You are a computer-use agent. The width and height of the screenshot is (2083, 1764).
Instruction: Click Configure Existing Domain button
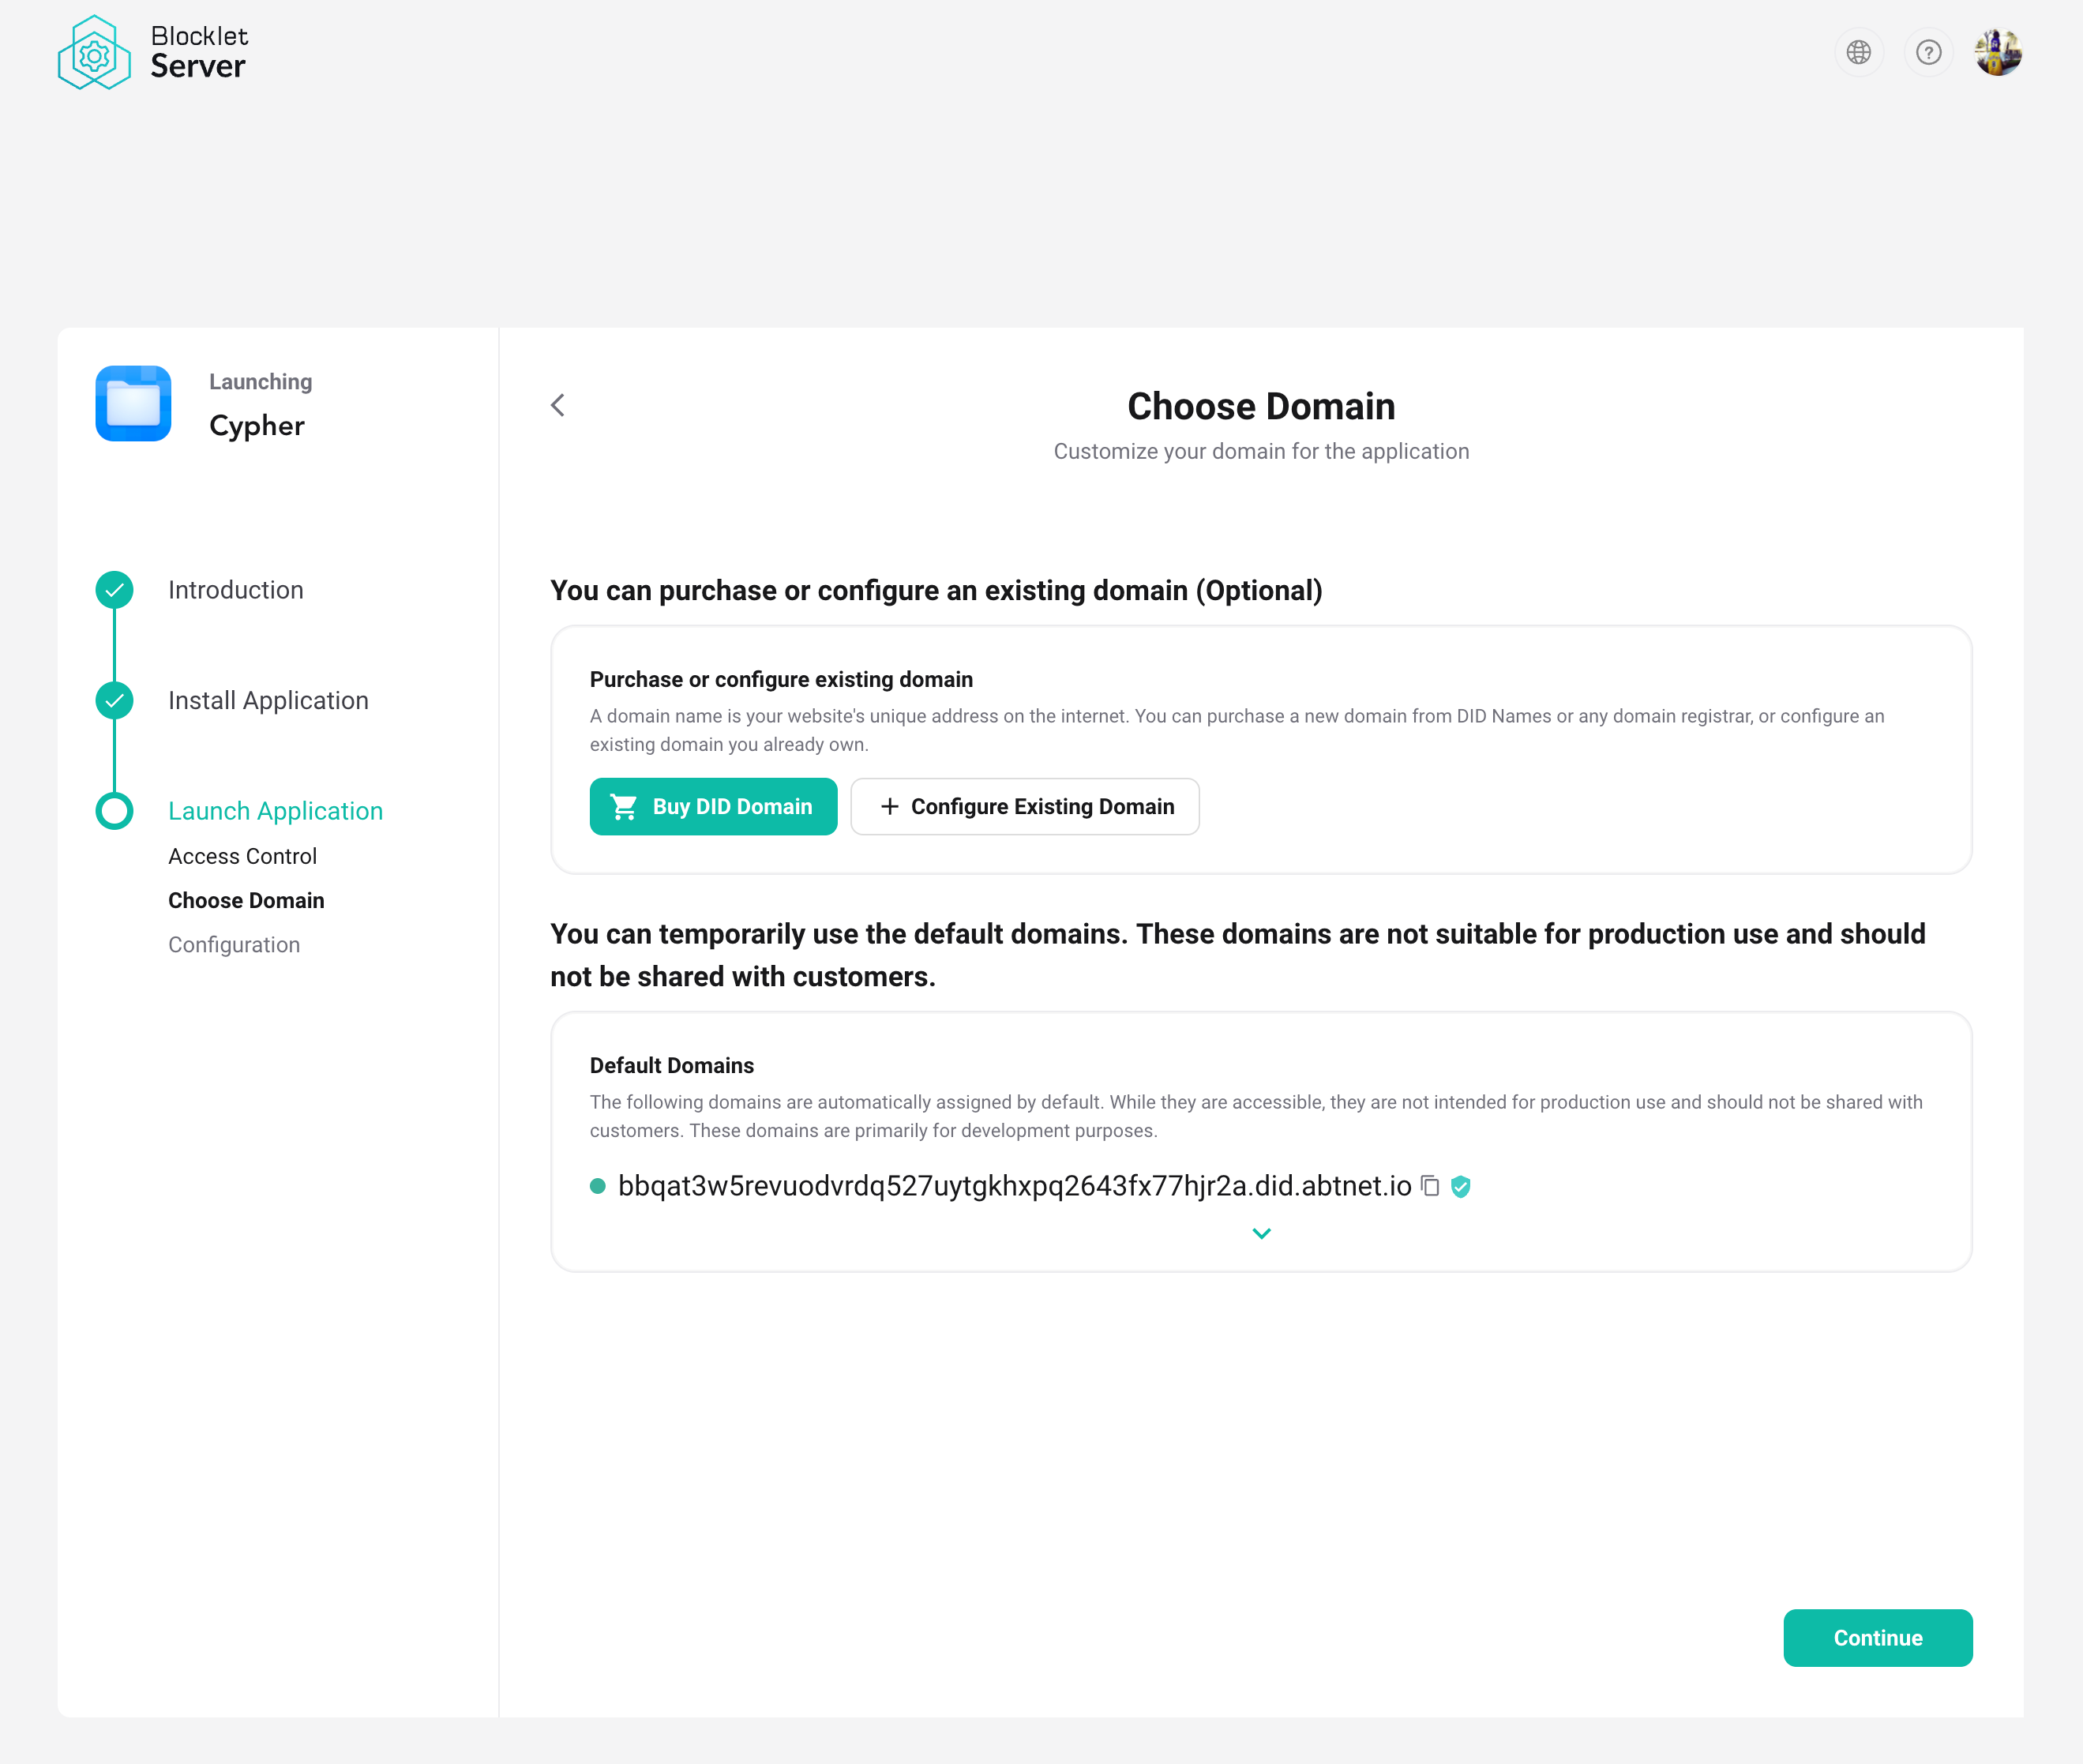pos(1024,806)
